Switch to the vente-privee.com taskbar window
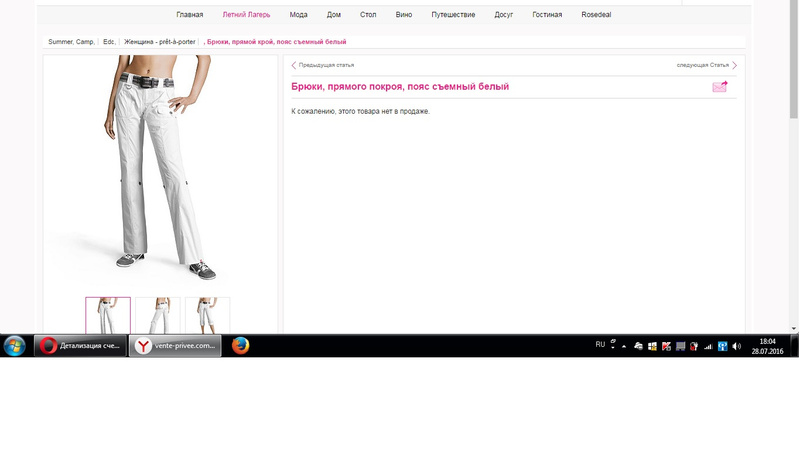This screenshot has height=450, width=800. [176, 346]
